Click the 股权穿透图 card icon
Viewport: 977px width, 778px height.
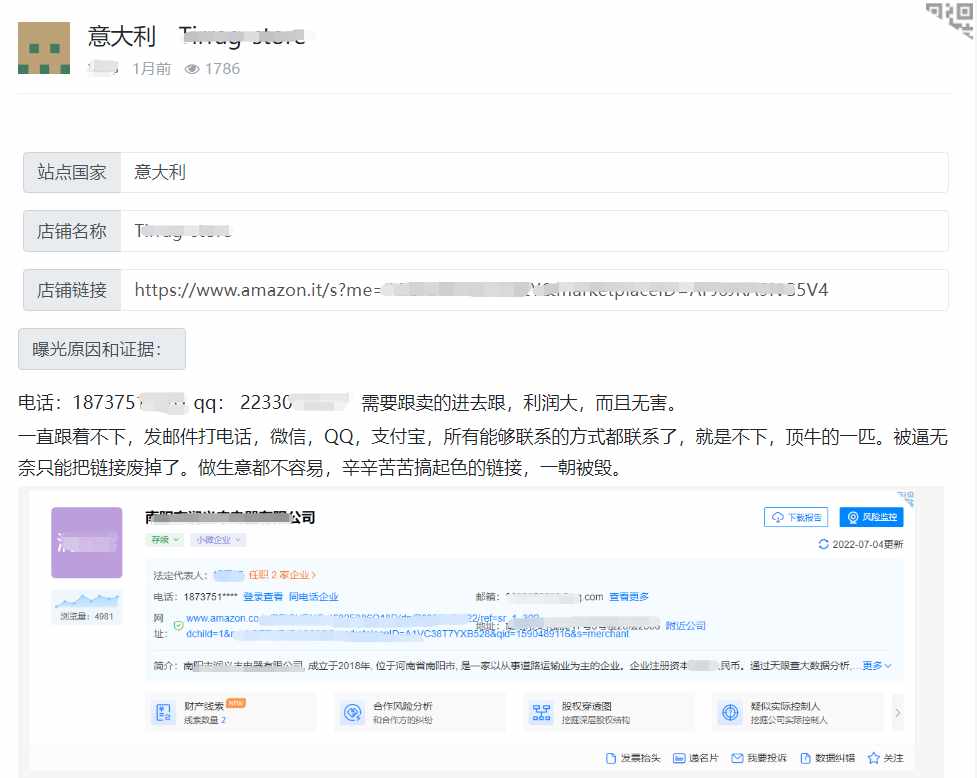tap(541, 712)
